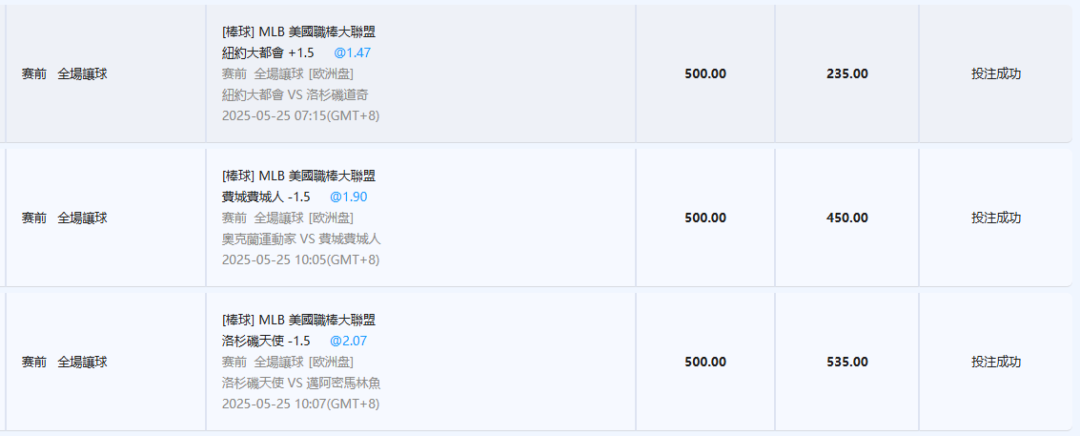
Task: Click the 2025-05-25 07:15(GMT+8) match time
Action: (x=300, y=116)
